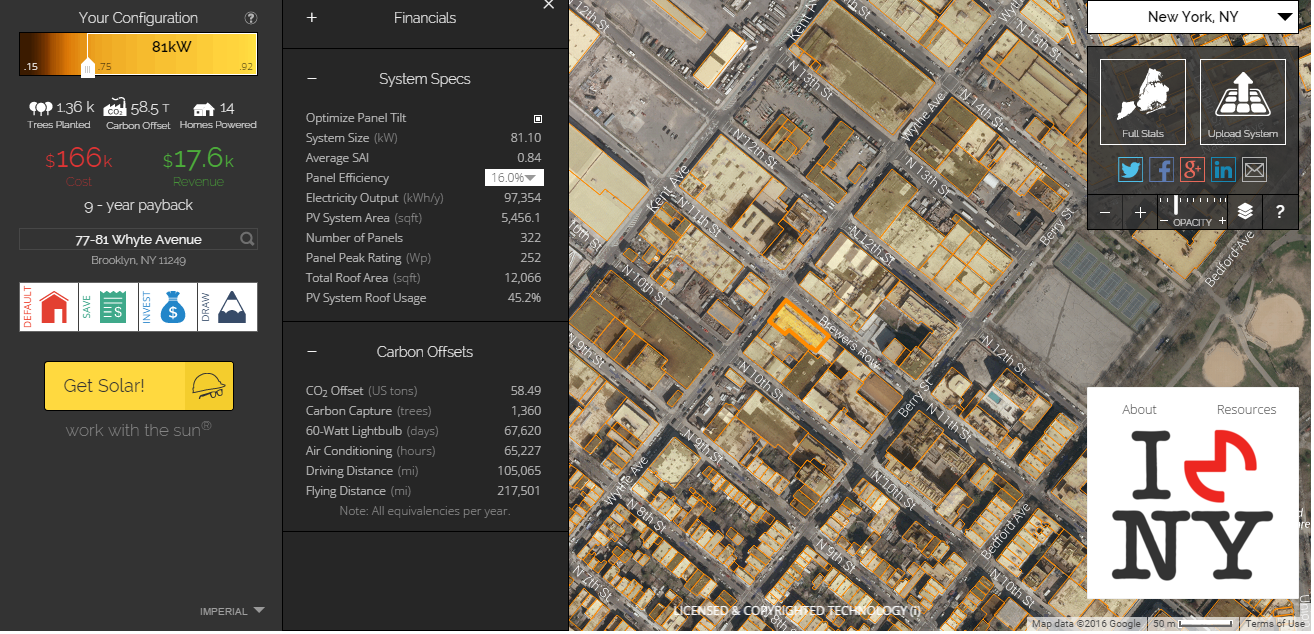Toggle the Optimize Panel Tilt checkbox
Screen dimensions: 1314x634
[x=537, y=118]
